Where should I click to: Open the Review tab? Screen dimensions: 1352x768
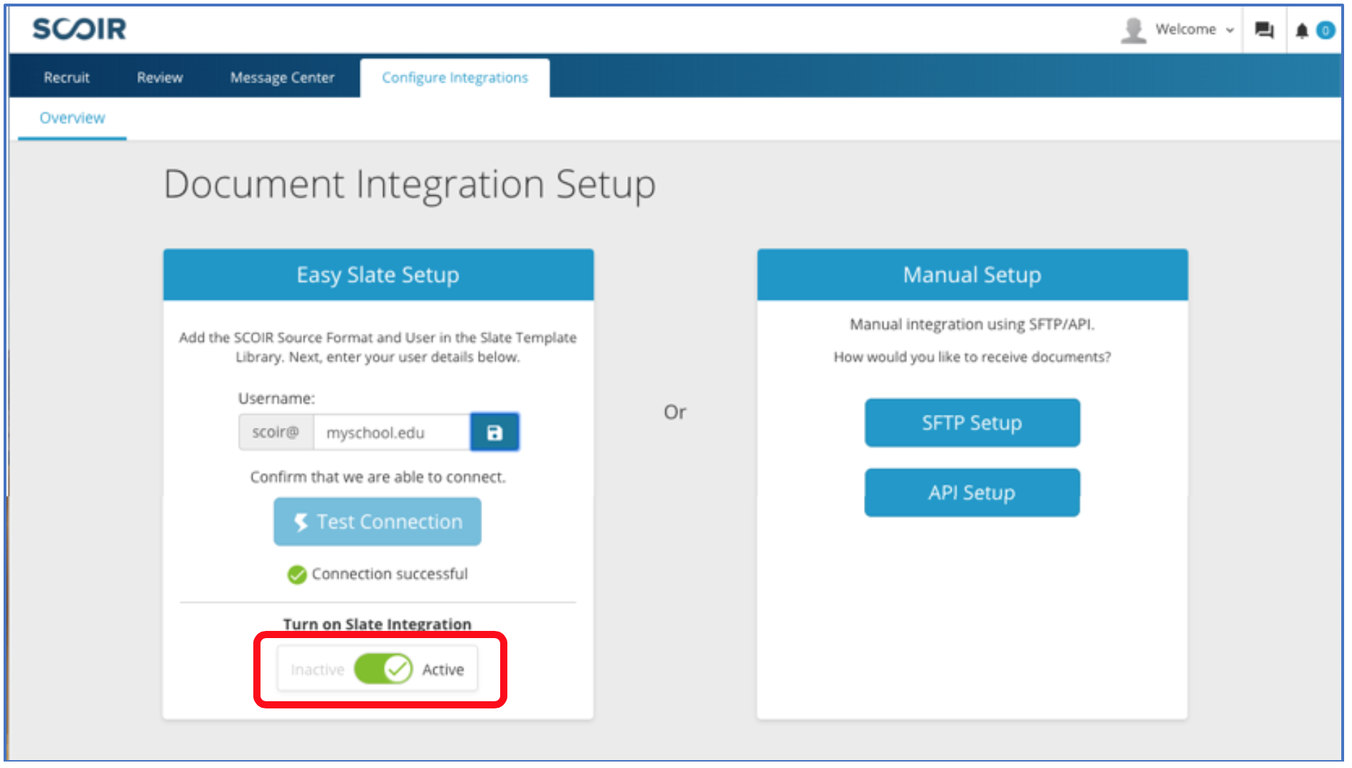[x=160, y=77]
